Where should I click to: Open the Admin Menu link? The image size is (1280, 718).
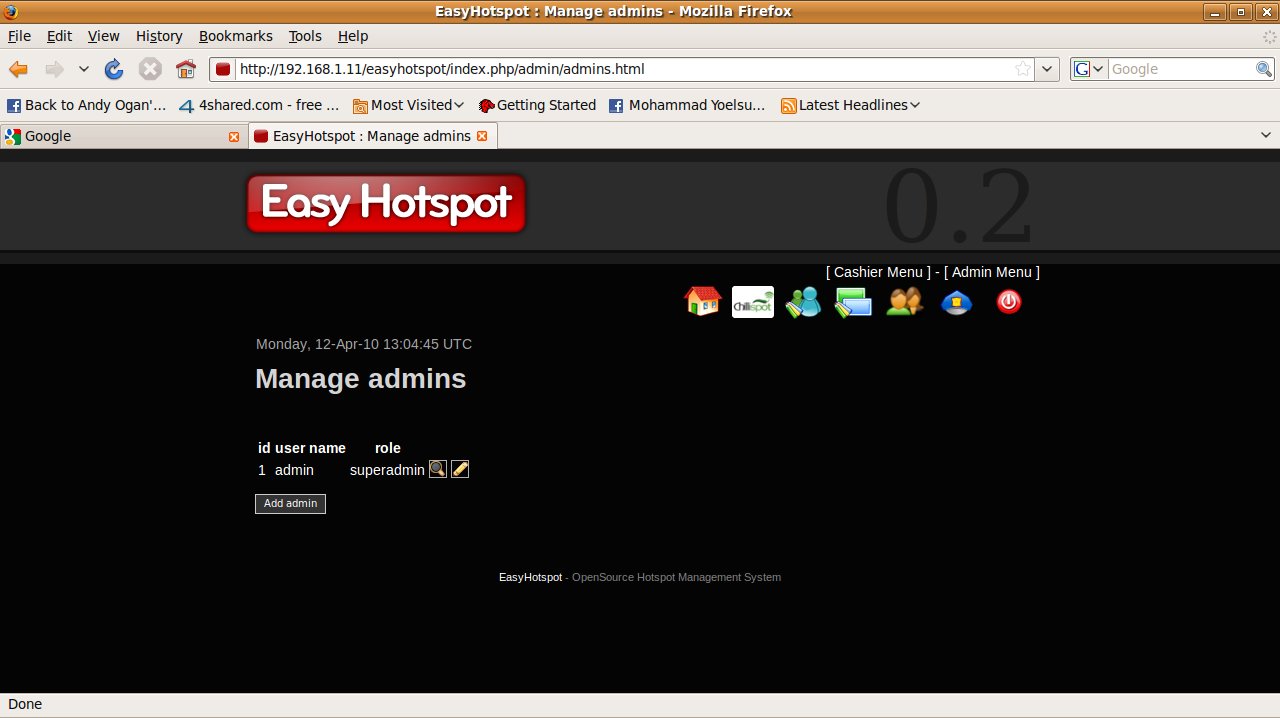pos(992,272)
